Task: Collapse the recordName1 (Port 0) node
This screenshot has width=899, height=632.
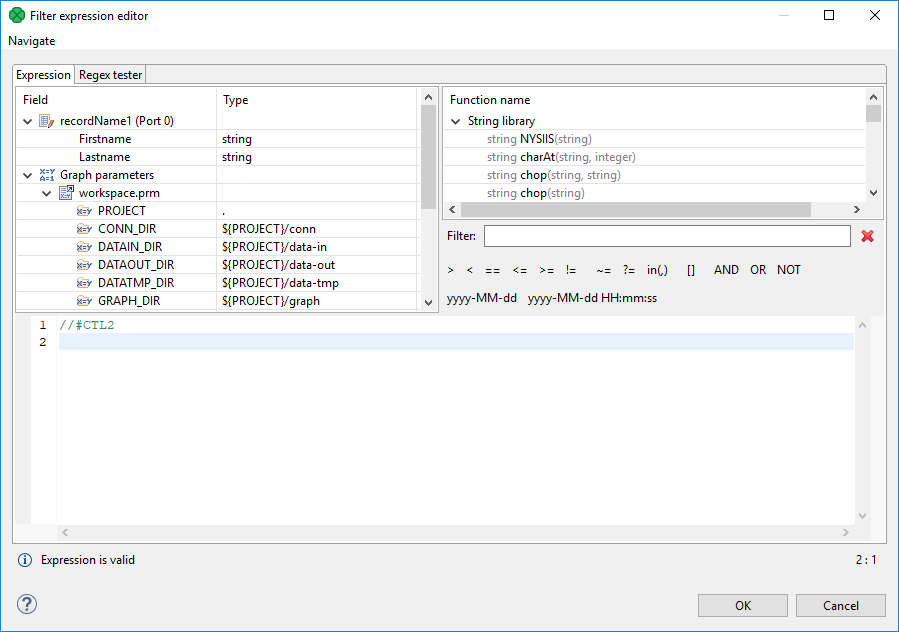Action: pos(28,121)
